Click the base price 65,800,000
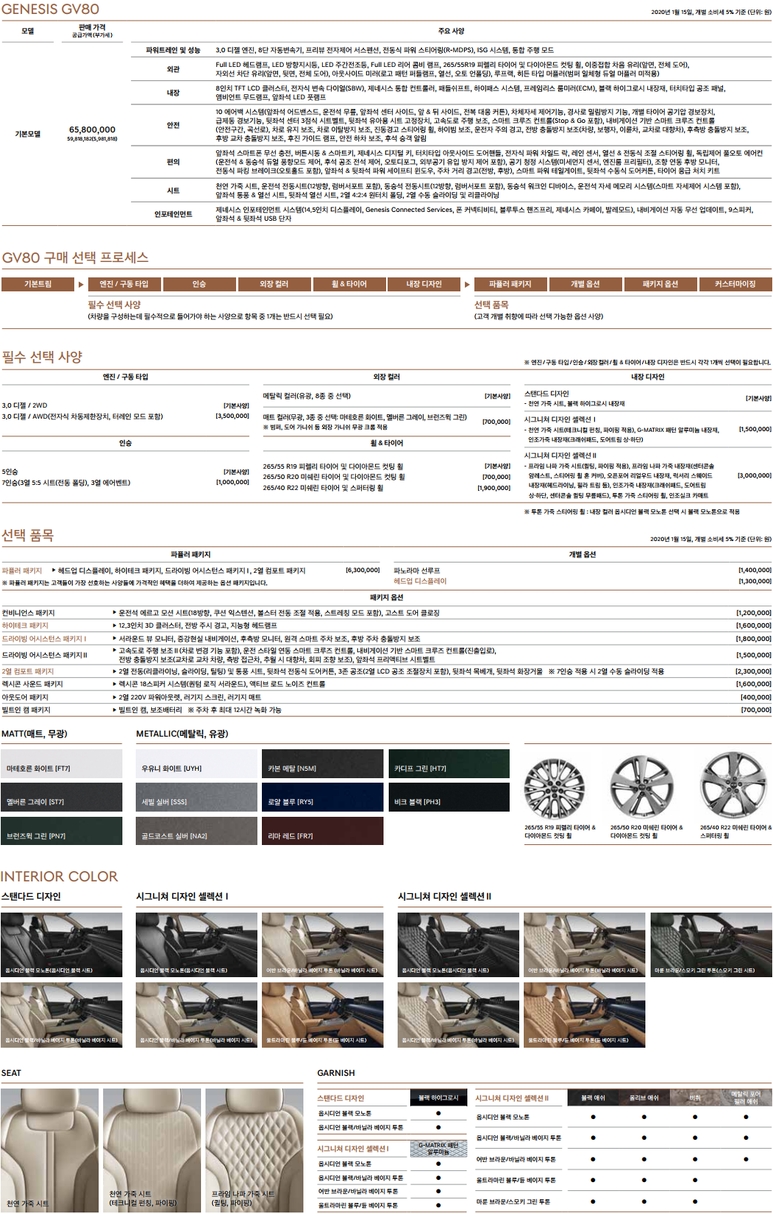This screenshot has width=773, height=1214. (93, 130)
